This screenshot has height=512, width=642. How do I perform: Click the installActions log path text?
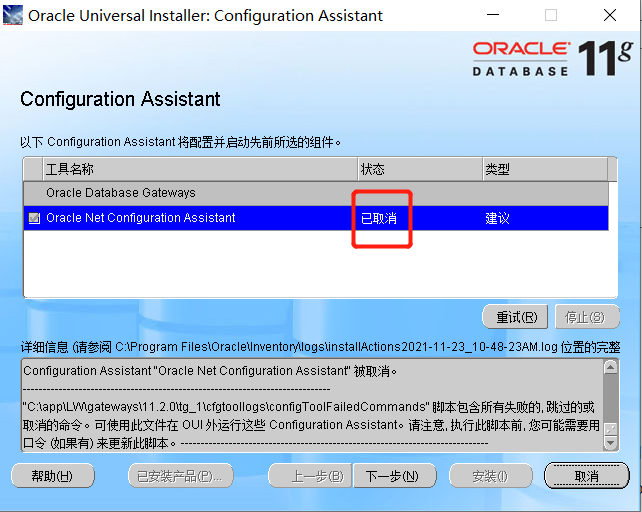(337, 347)
